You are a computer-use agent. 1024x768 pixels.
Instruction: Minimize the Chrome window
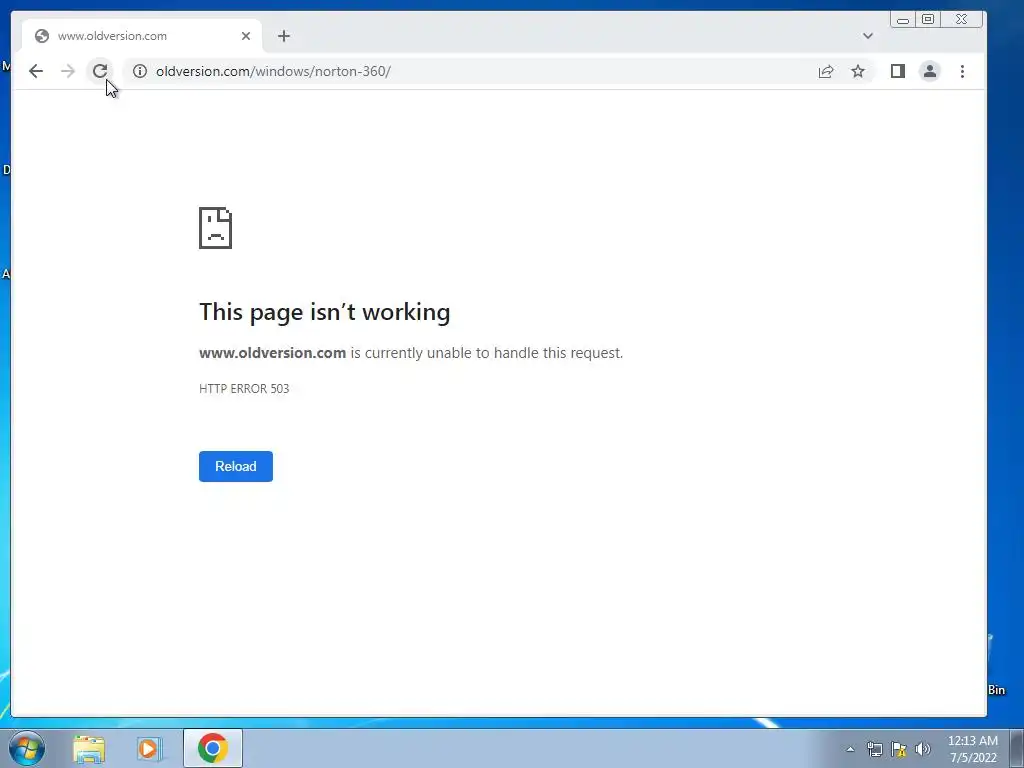pos(903,20)
